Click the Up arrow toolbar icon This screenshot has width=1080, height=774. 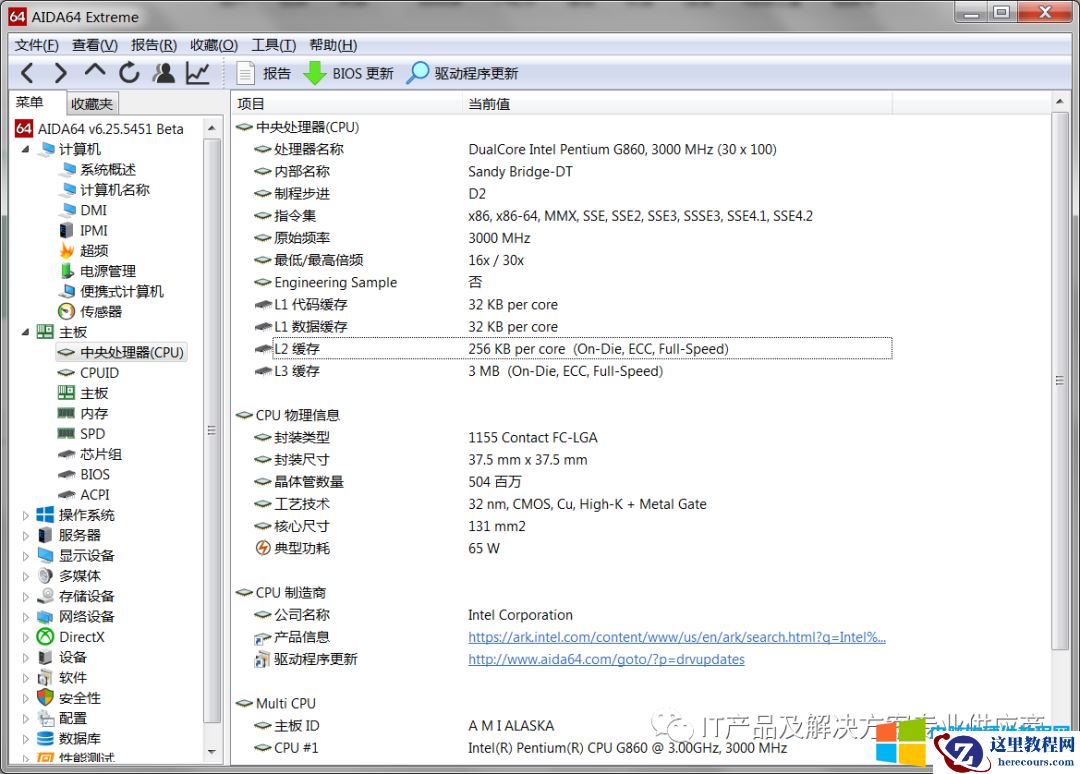(95, 72)
